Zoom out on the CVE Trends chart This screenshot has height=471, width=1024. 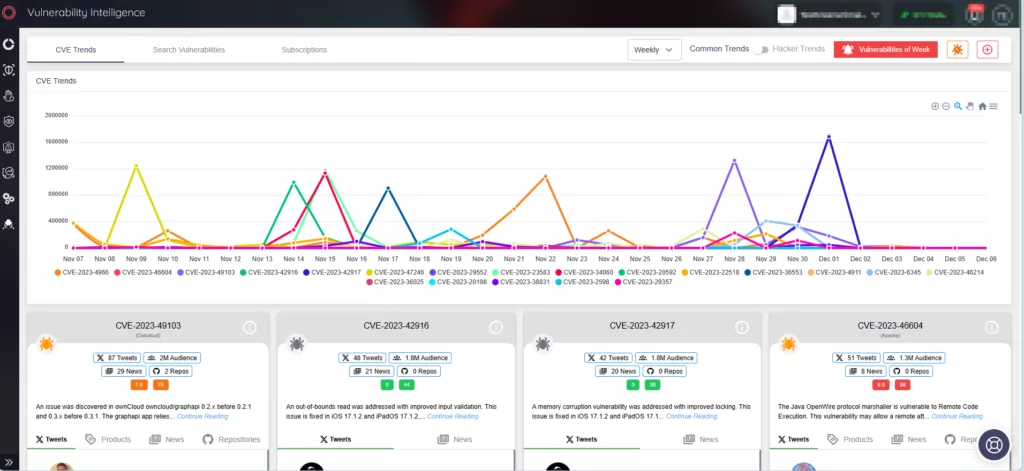coord(946,106)
